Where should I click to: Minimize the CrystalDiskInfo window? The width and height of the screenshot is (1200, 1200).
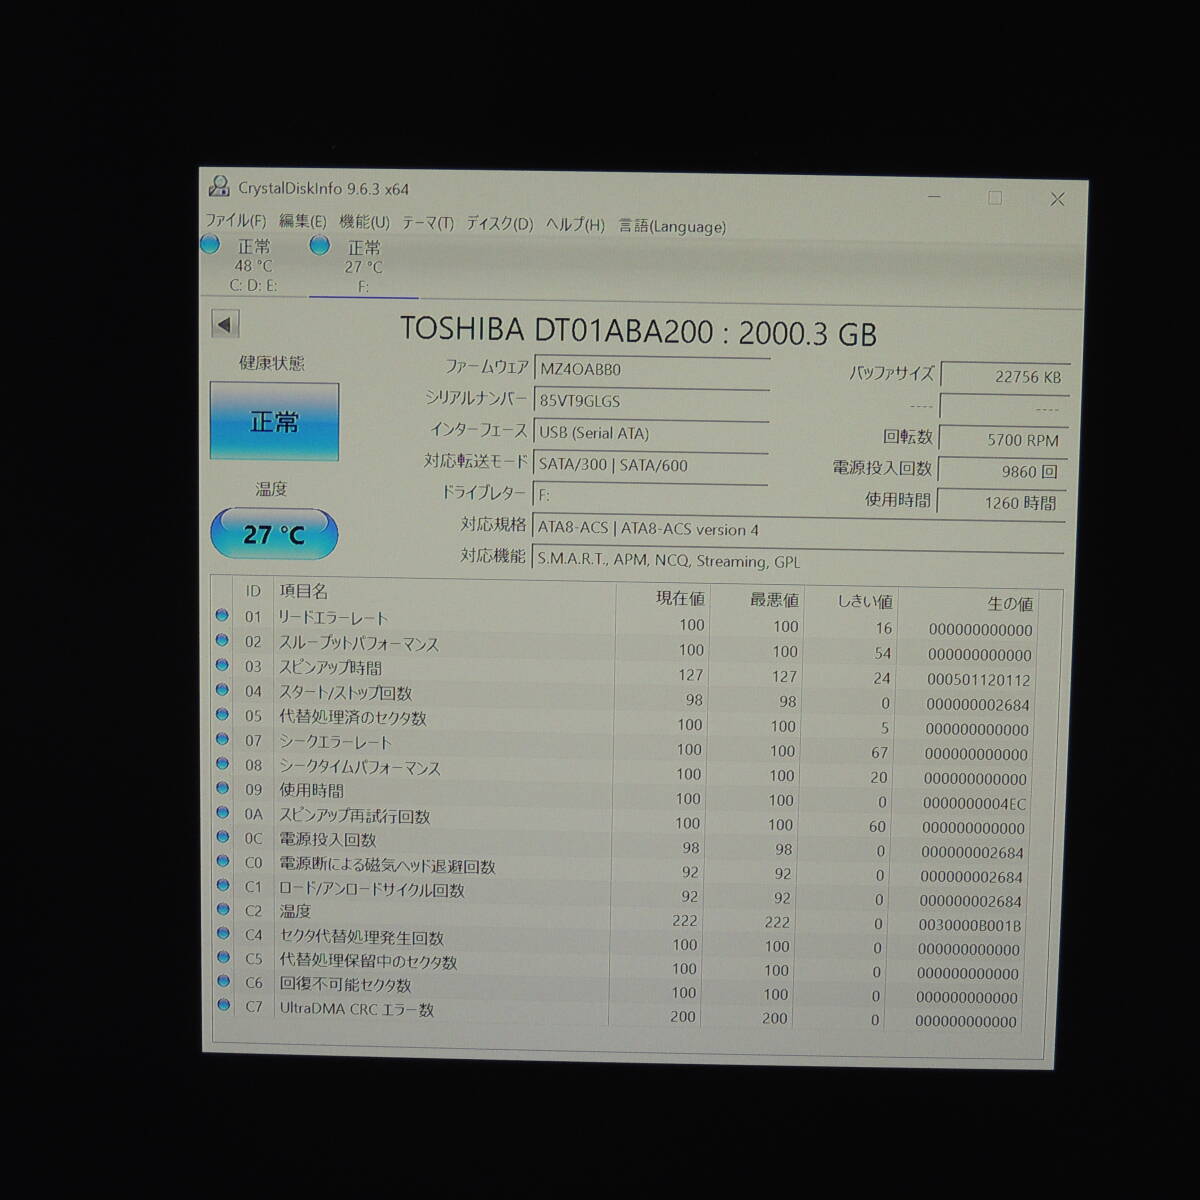[934, 197]
